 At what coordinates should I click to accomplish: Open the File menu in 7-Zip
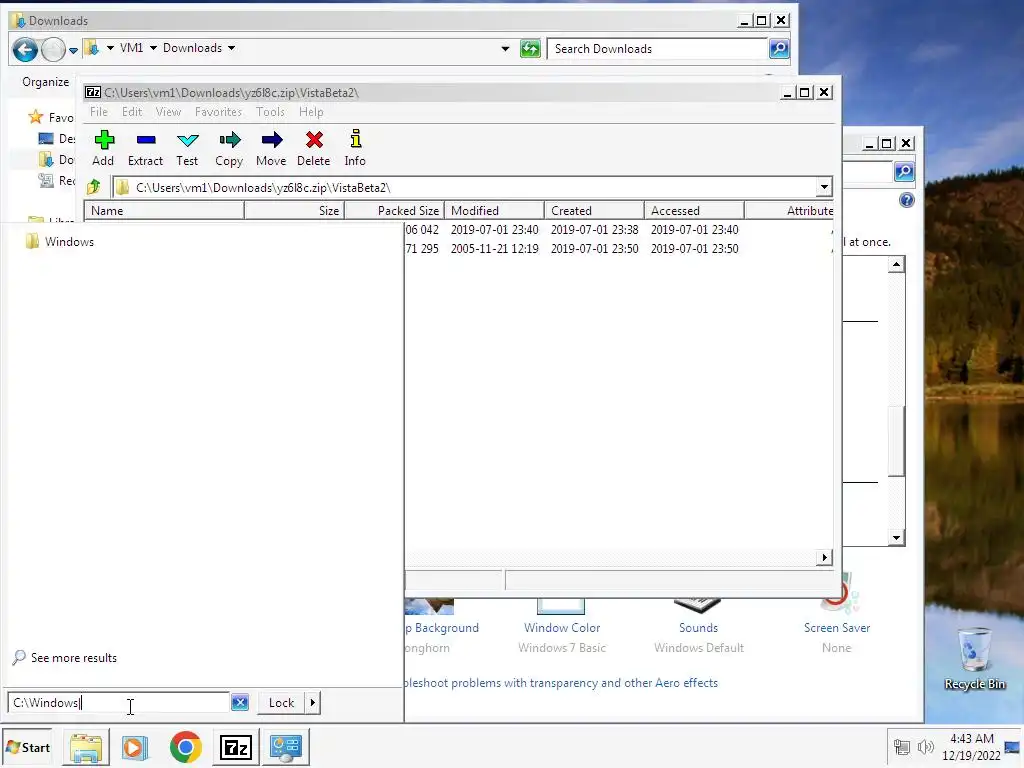99,112
